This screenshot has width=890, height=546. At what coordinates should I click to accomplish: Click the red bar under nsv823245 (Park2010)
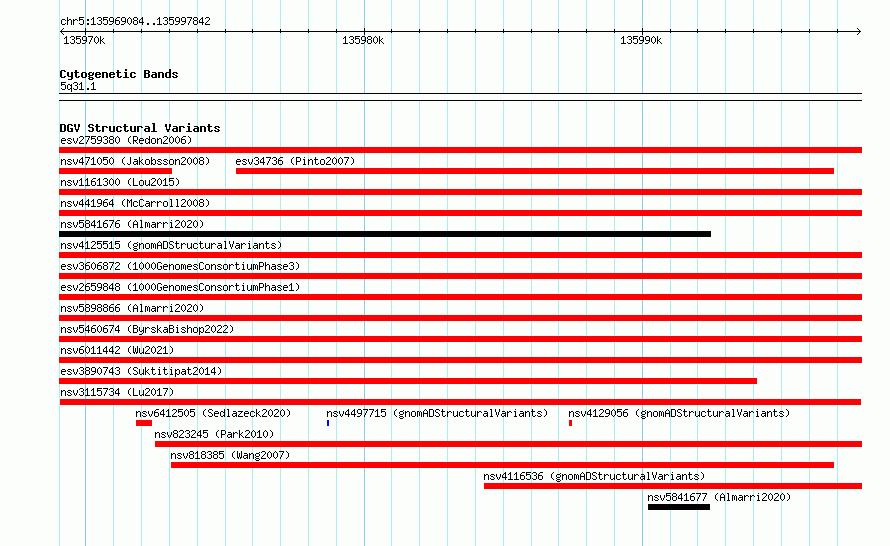[509, 444]
